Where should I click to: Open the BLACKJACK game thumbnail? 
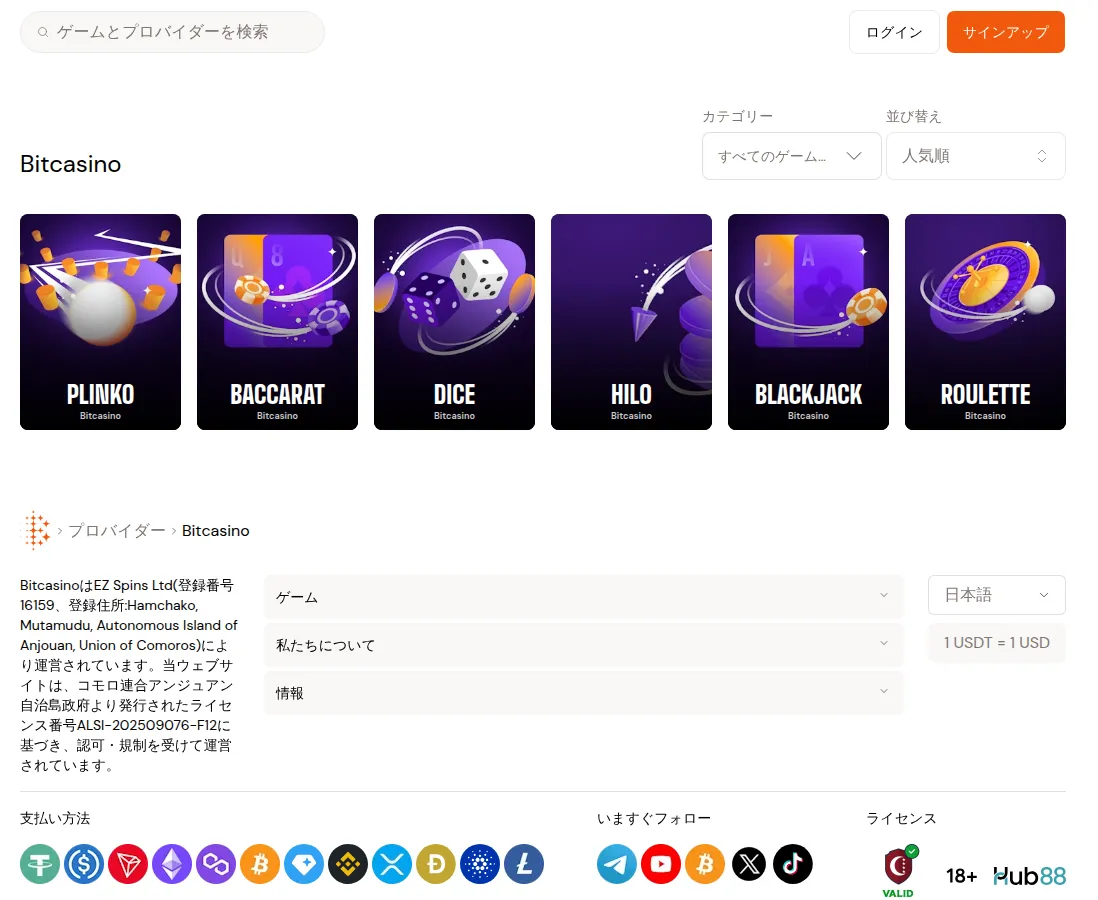[808, 322]
